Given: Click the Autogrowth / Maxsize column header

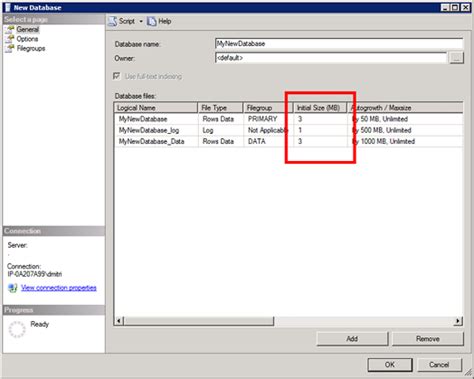Looking at the screenshot, I should [x=405, y=108].
